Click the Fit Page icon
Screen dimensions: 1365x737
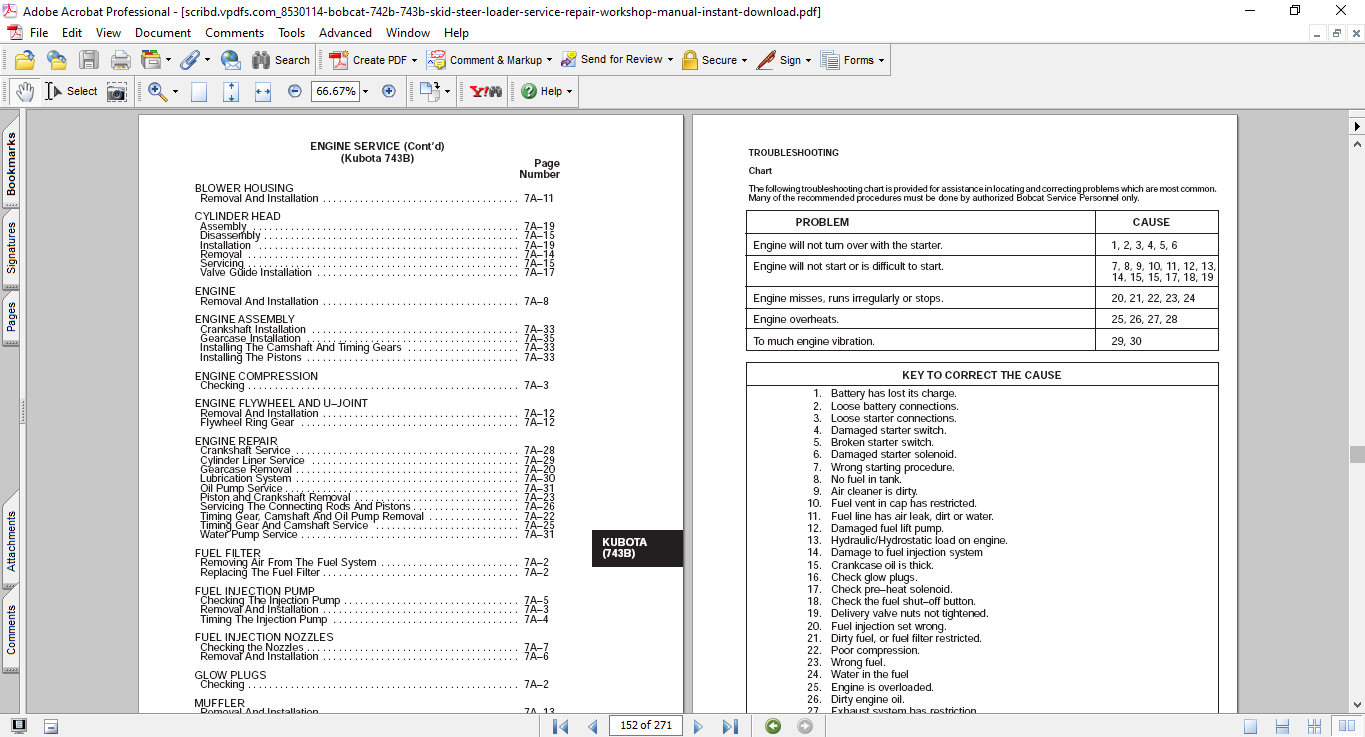[x=231, y=91]
